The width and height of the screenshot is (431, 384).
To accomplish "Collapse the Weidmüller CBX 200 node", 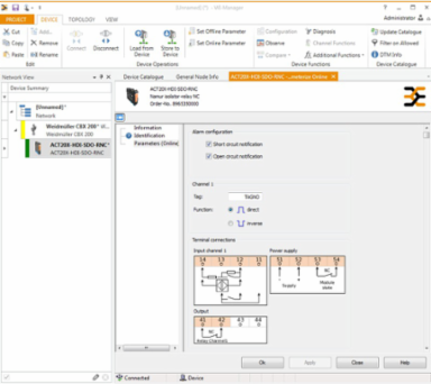I will [16, 130].
